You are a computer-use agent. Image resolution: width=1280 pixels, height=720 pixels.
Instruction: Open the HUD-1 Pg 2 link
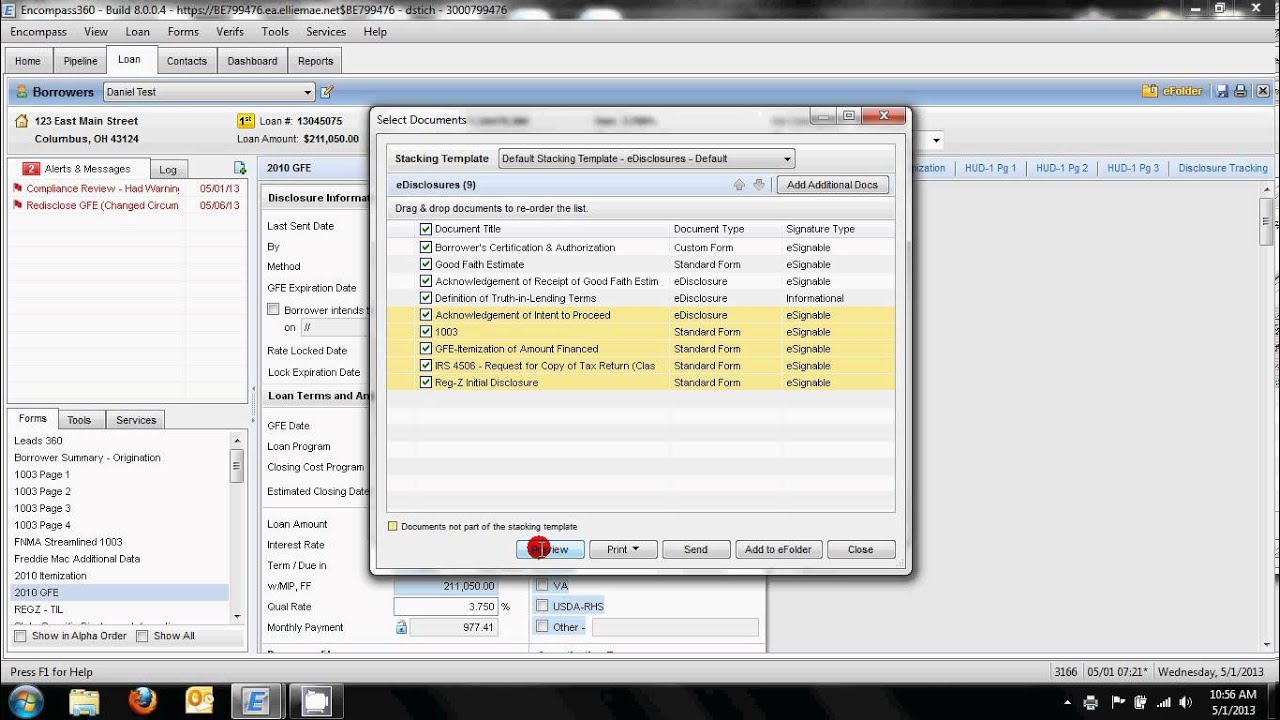(x=1062, y=168)
